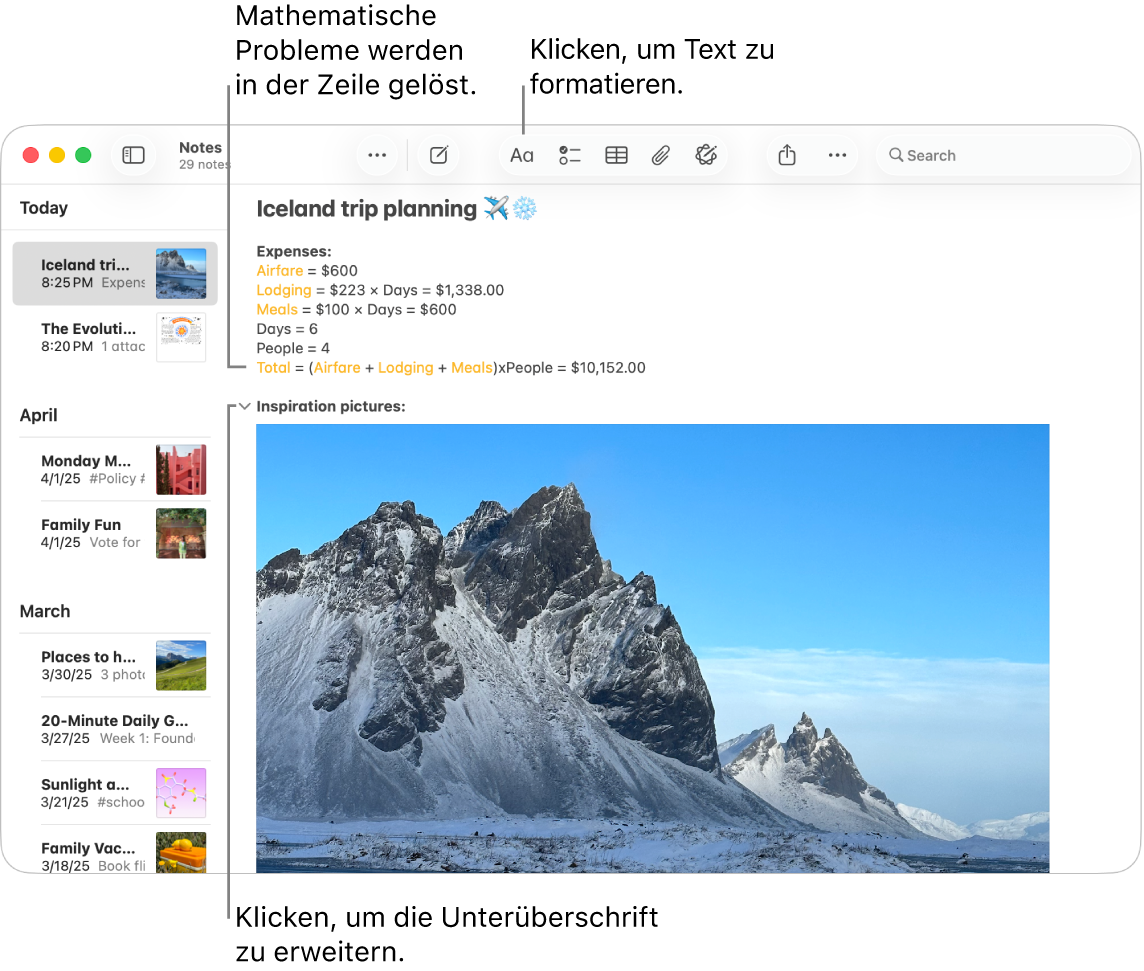1144x971 pixels.
Task: Create a new note with the compose icon
Action: (438, 155)
